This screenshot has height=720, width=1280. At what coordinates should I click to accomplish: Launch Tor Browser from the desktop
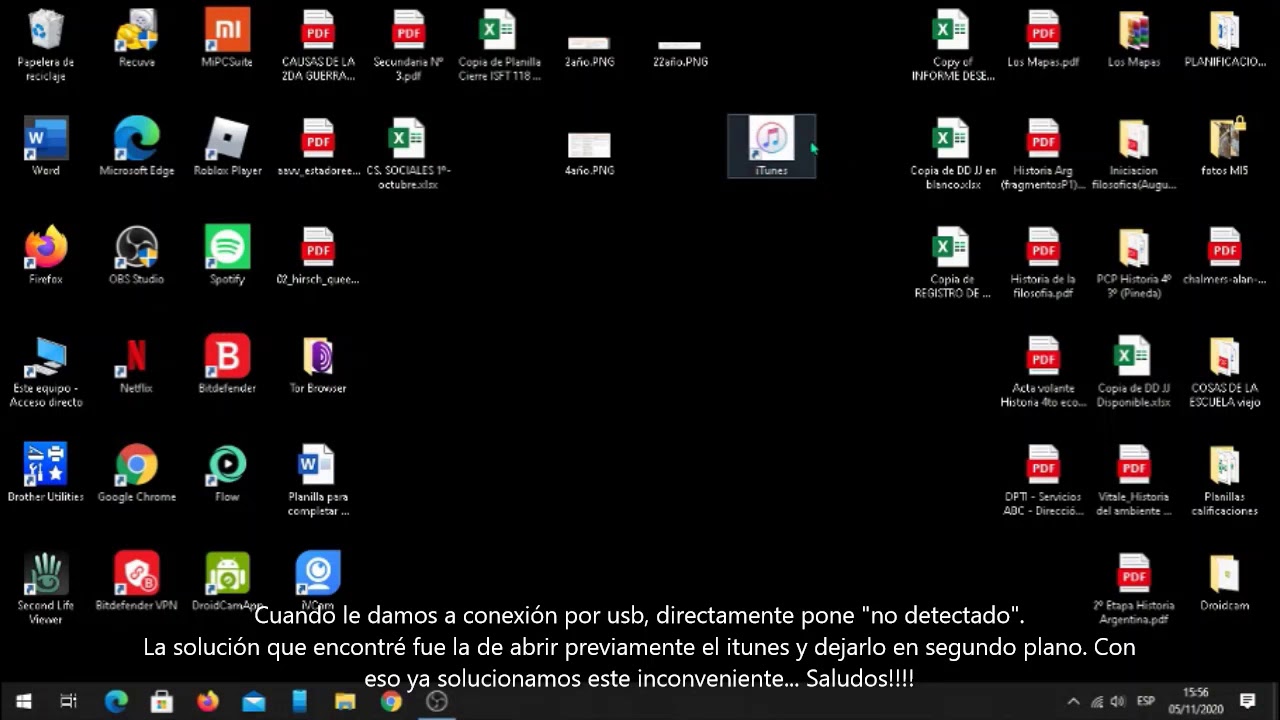click(x=318, y=365)
